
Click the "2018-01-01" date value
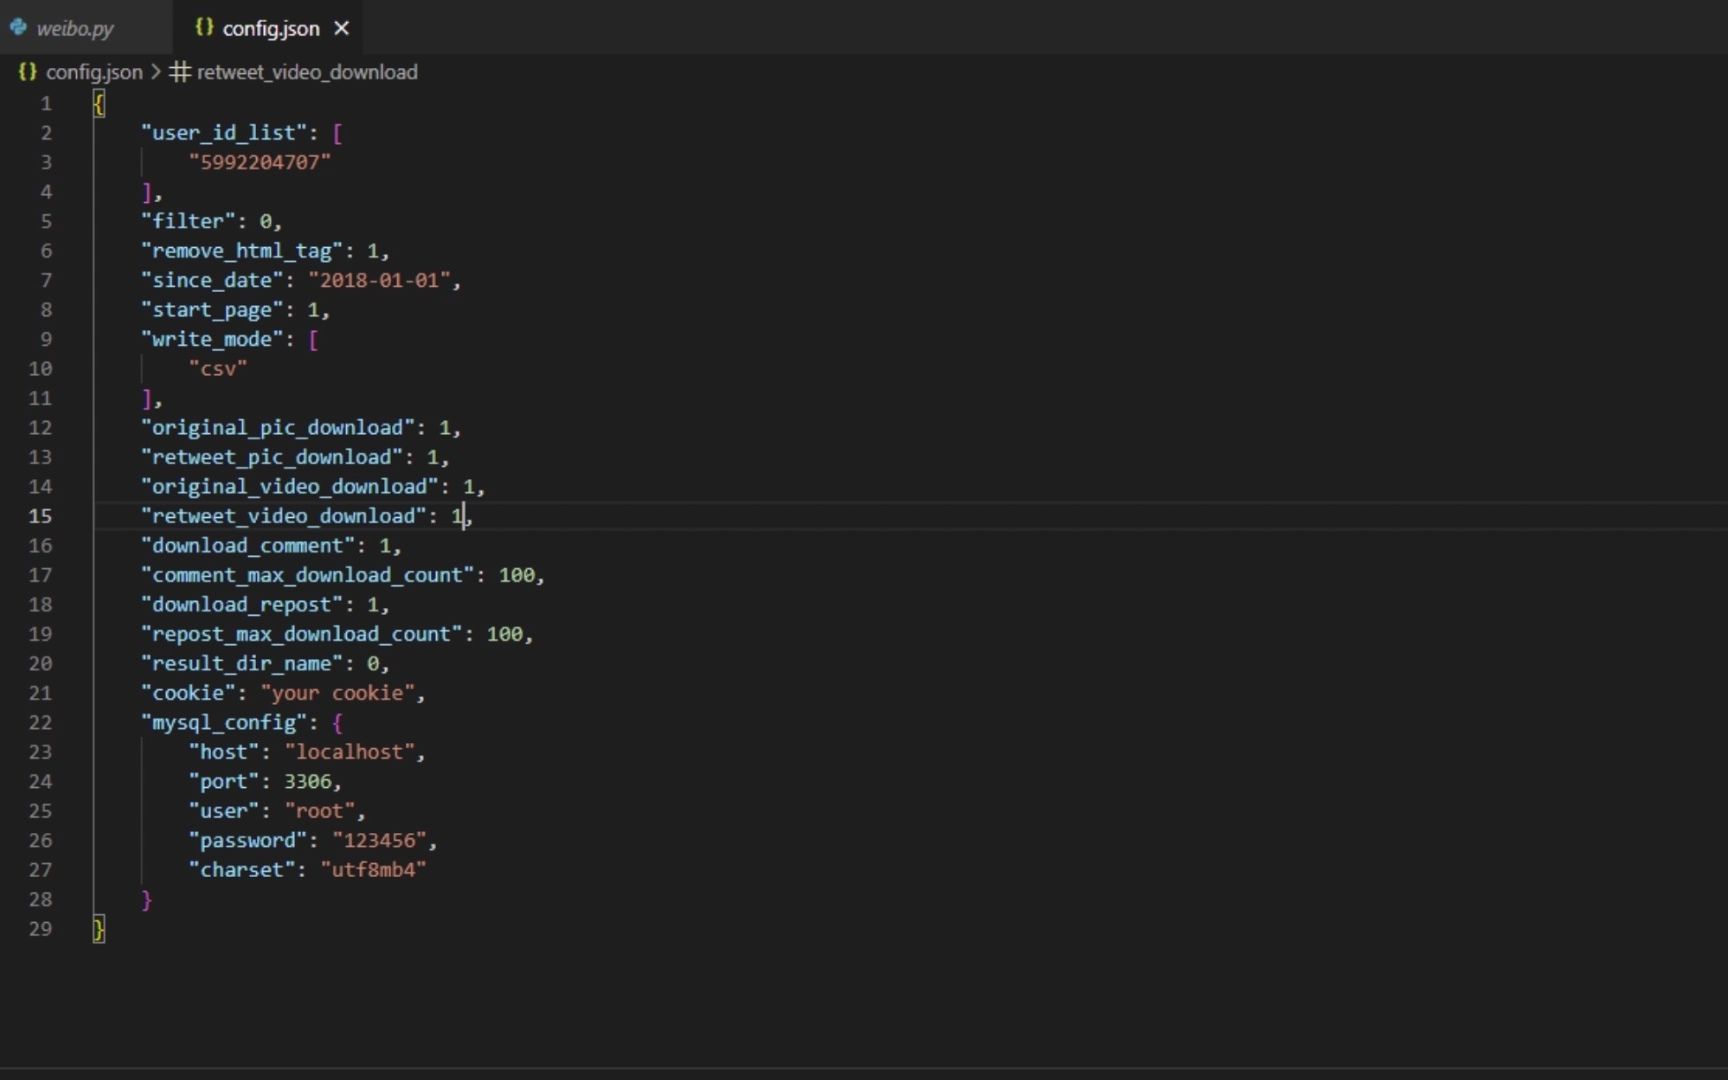click(380, 280)
